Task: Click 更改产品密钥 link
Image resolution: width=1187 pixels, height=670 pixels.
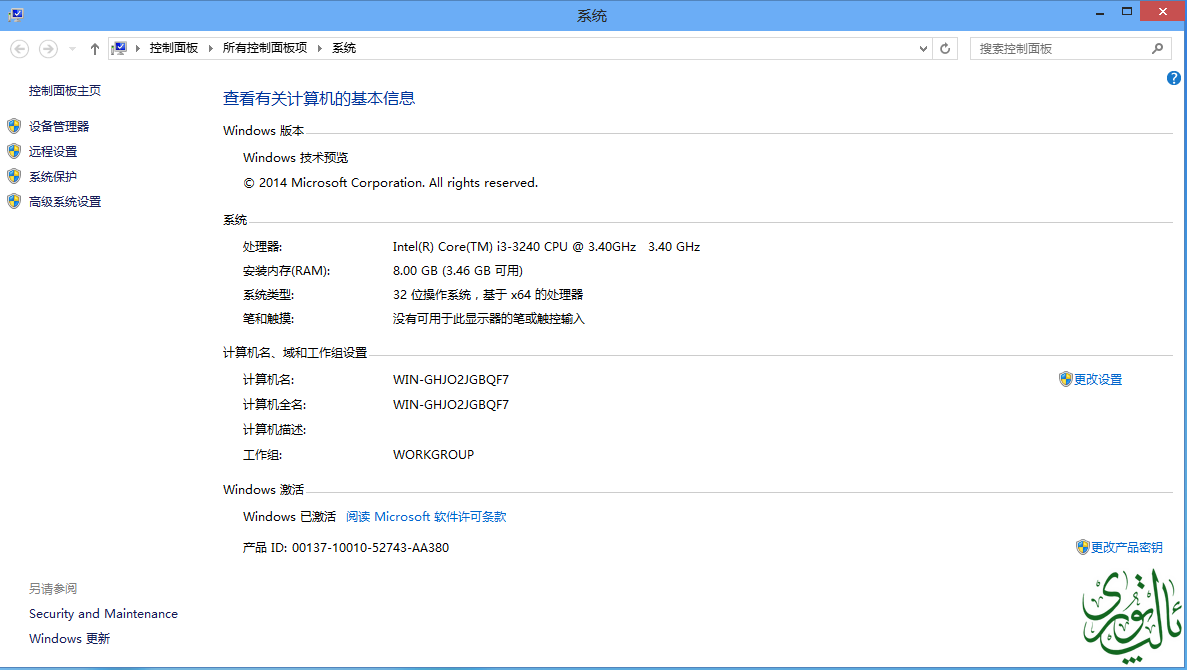Action: pyautogui.click(x=1126, y=547)
